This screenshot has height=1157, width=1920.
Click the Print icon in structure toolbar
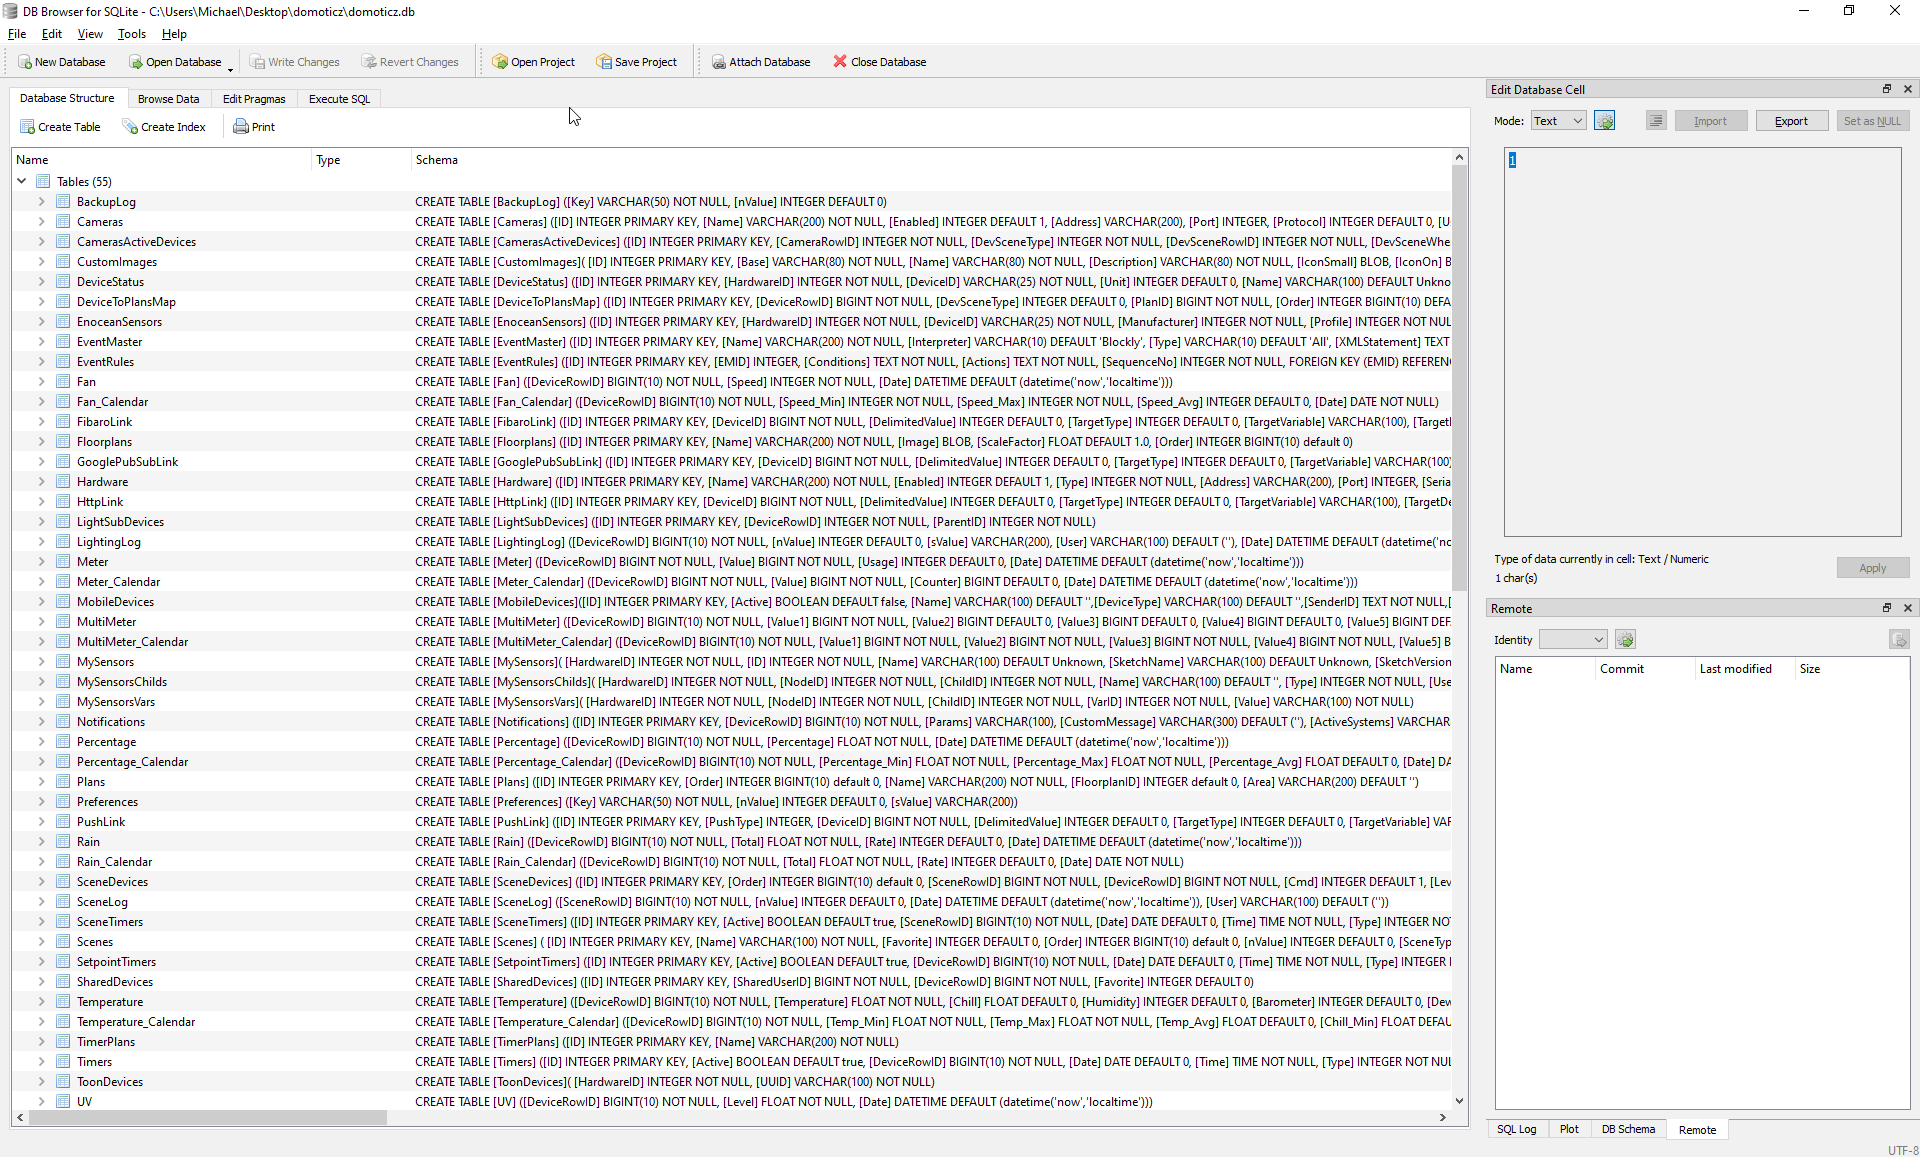tap(241, 127)
